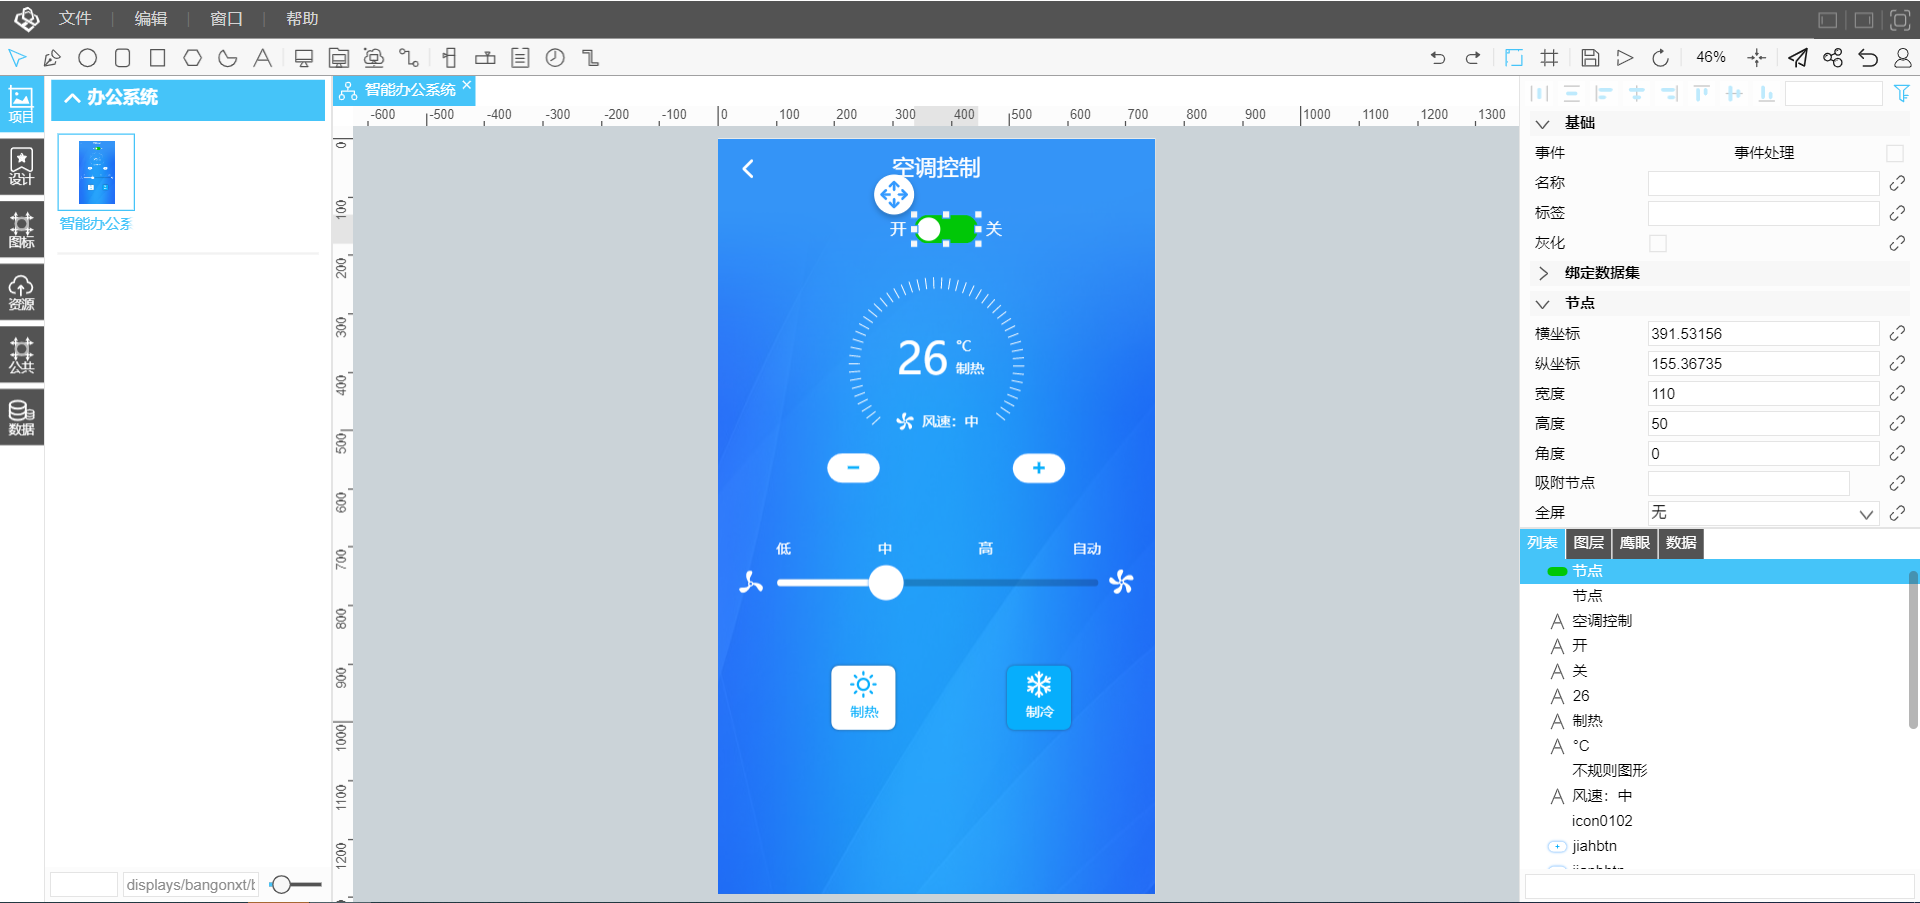
Task: Click the link icon beside 横坐标 field
Action: [1897, 333]
